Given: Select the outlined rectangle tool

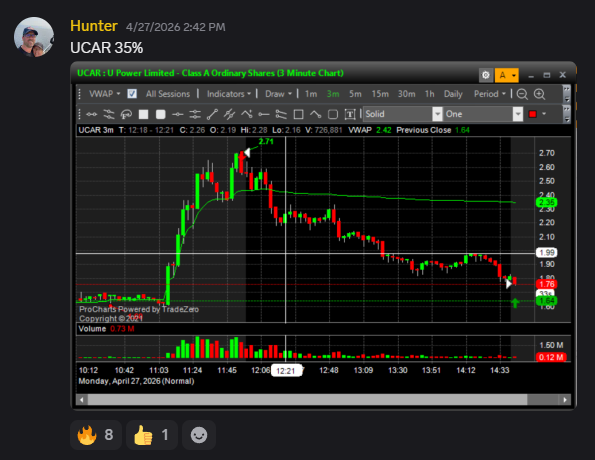Looking at the screenshot, I should tap(299, 114).
